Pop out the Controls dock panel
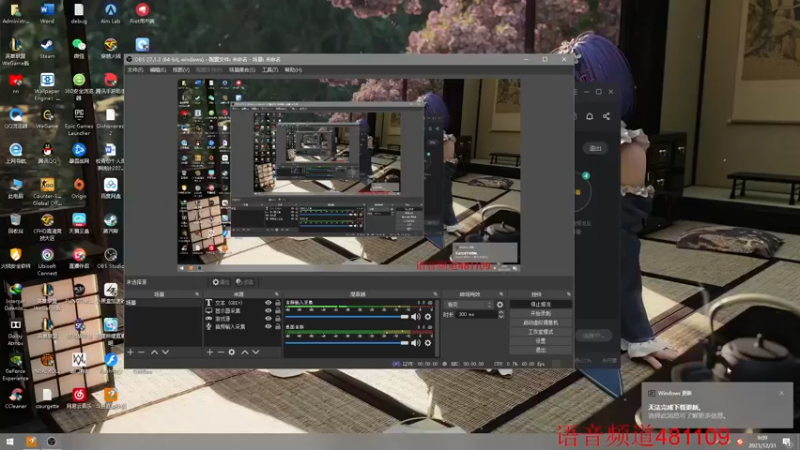The image size is (800, 450). click(568, 294)
